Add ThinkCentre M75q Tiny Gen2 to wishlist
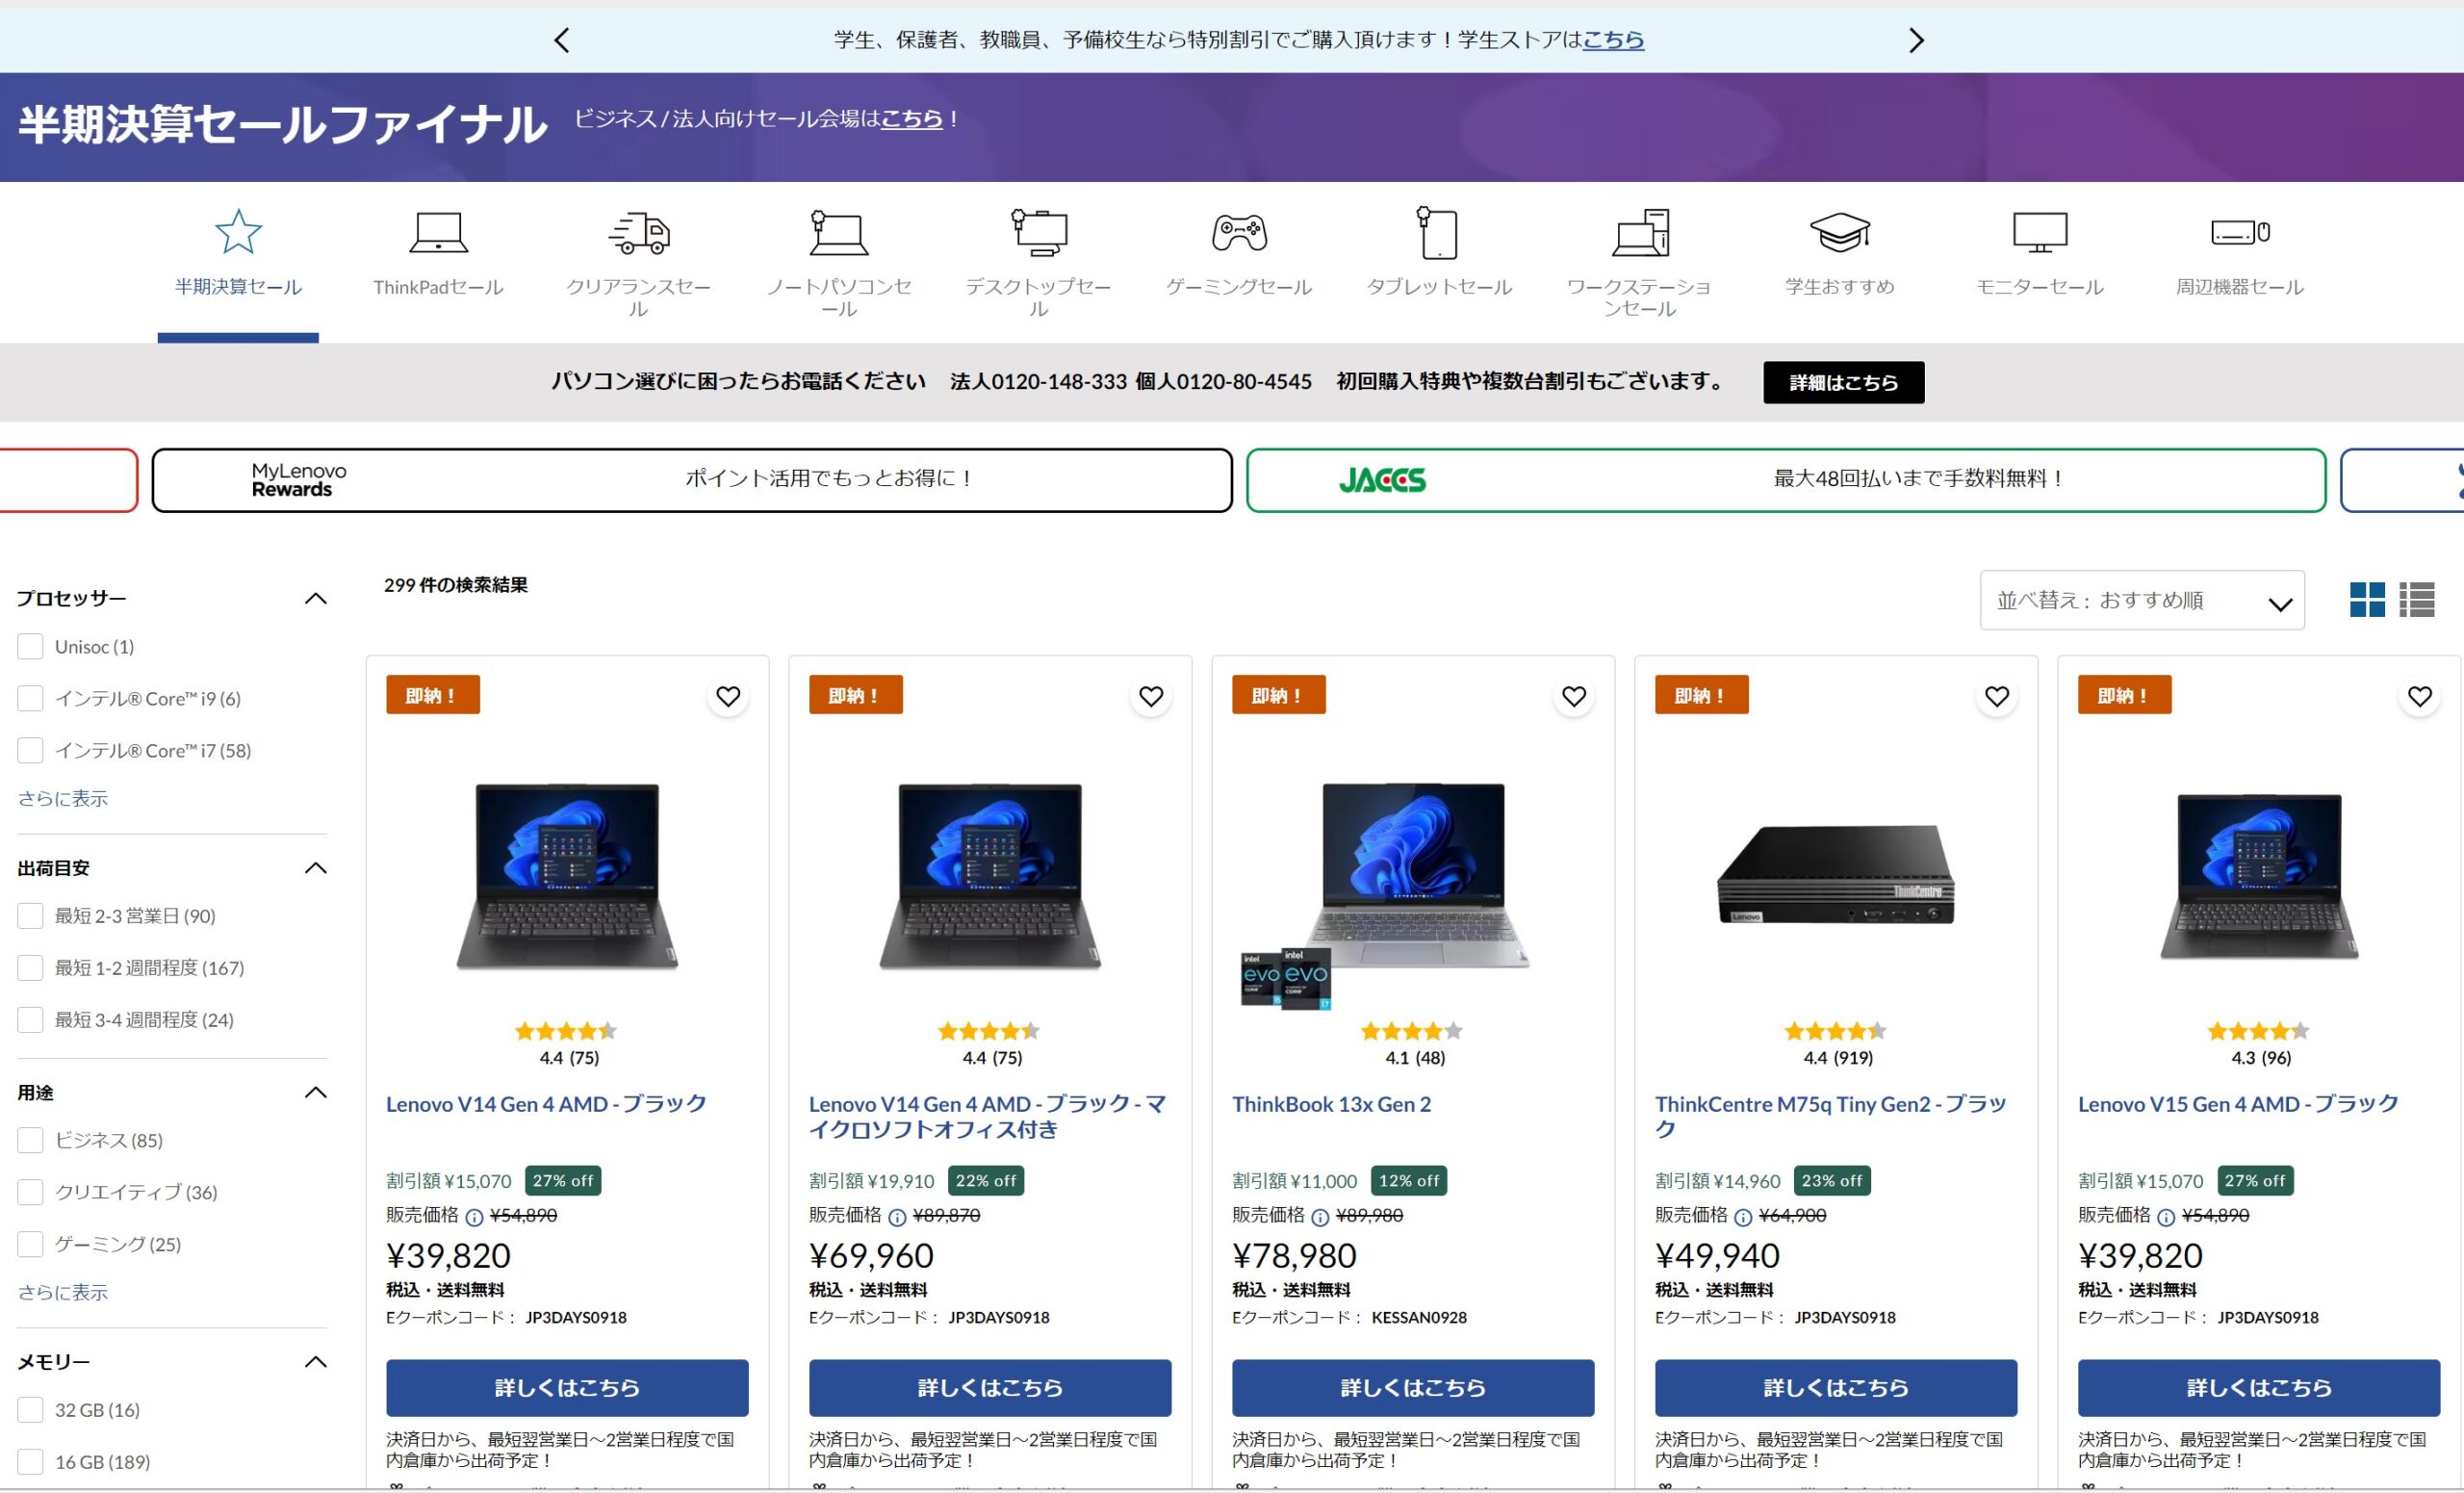 (1997, 696)
